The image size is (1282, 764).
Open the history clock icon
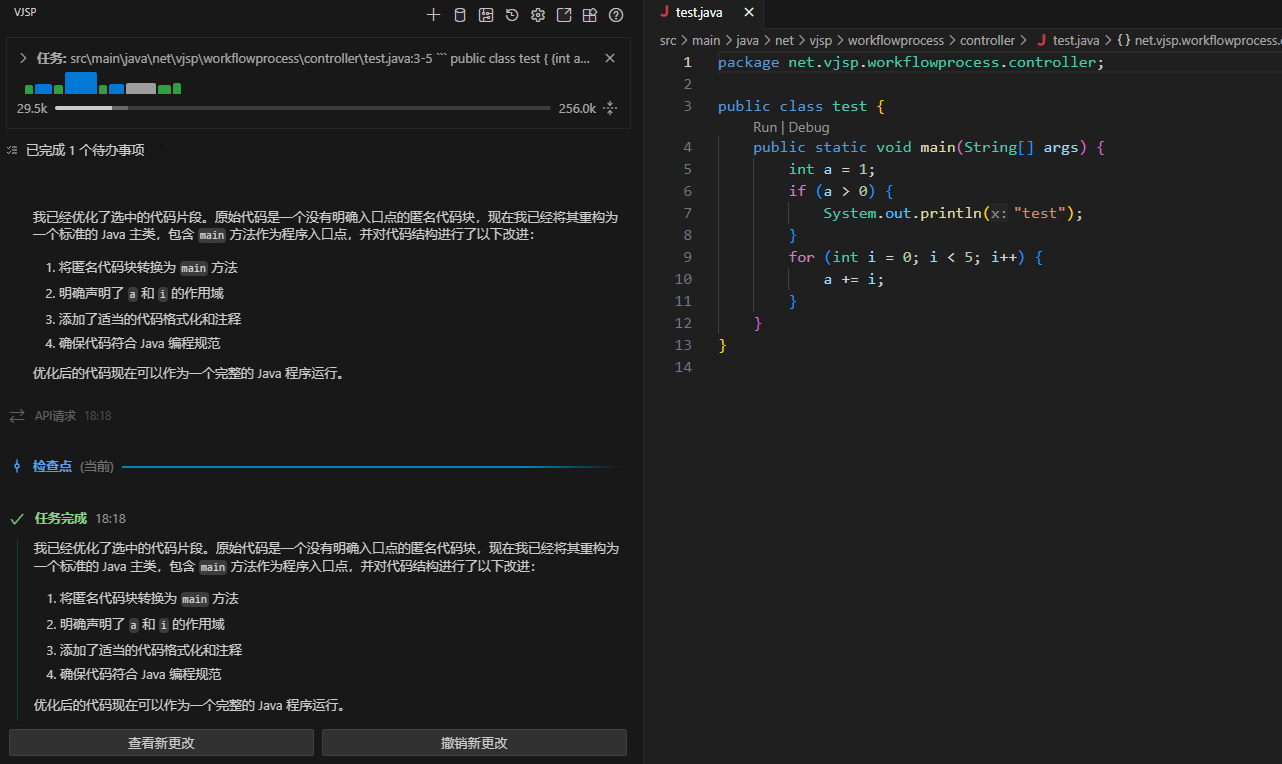tap(512, 15)
